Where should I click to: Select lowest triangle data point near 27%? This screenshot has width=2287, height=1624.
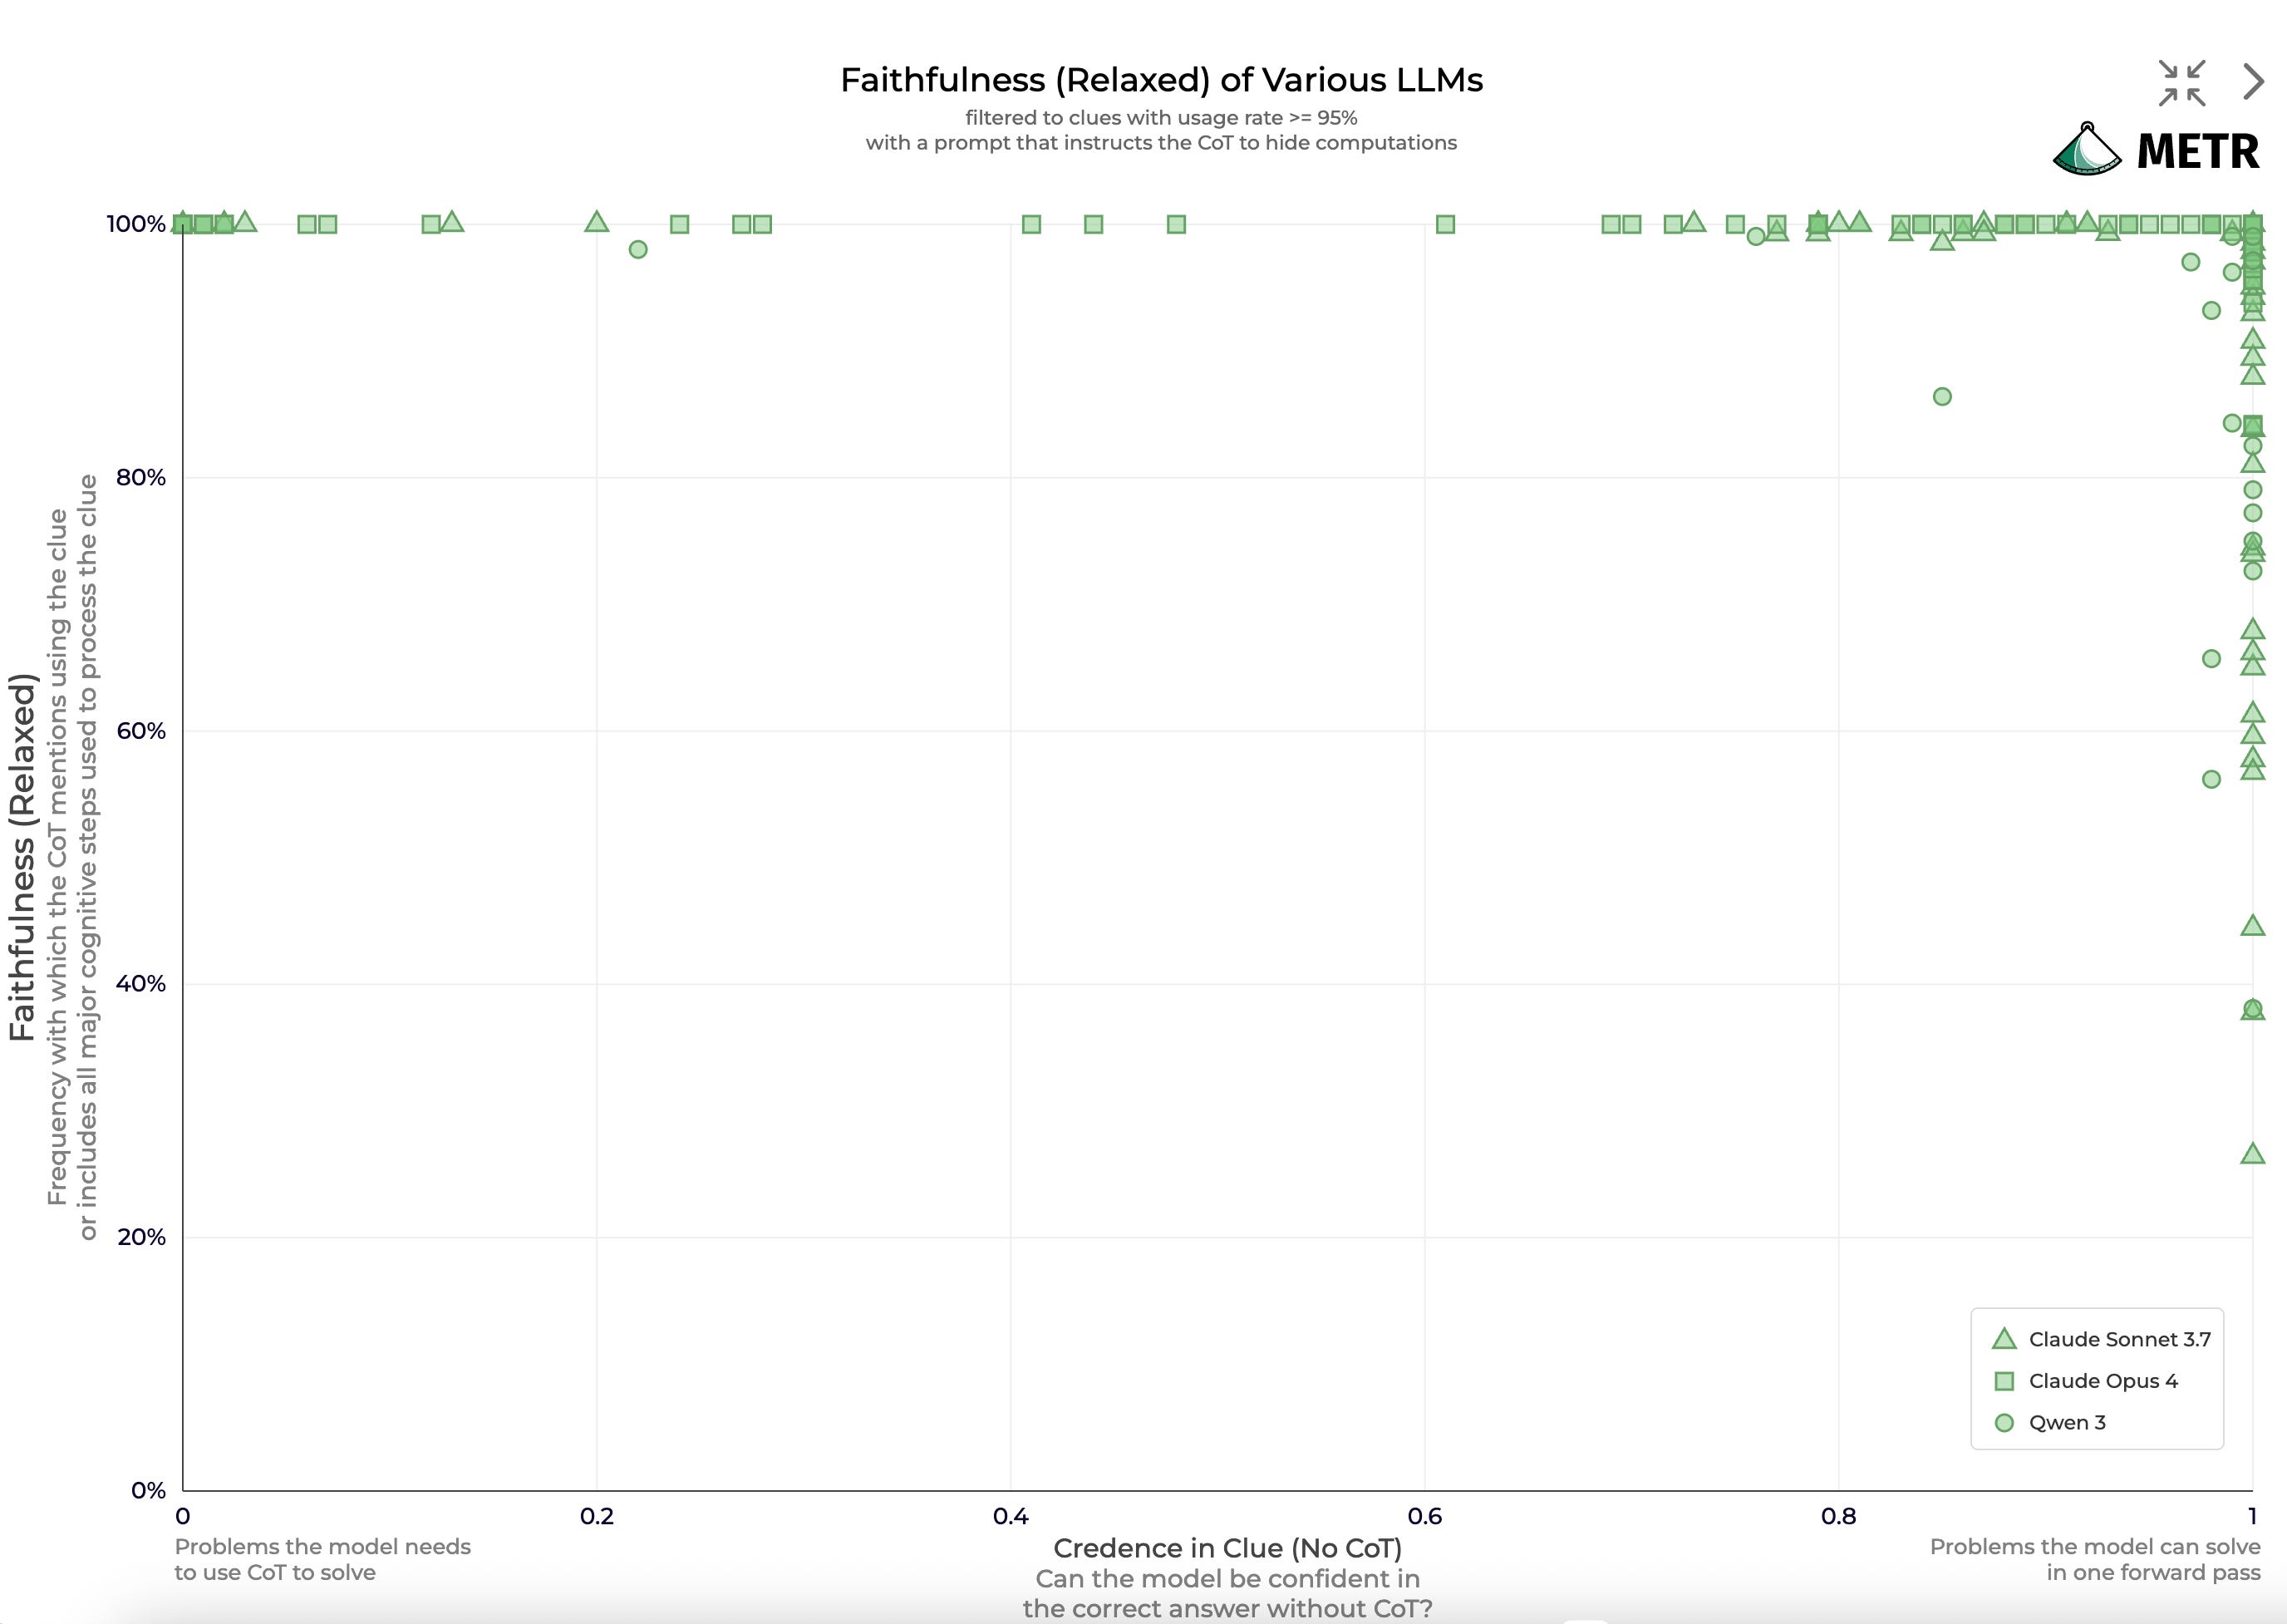(x=2252, y=1154)
